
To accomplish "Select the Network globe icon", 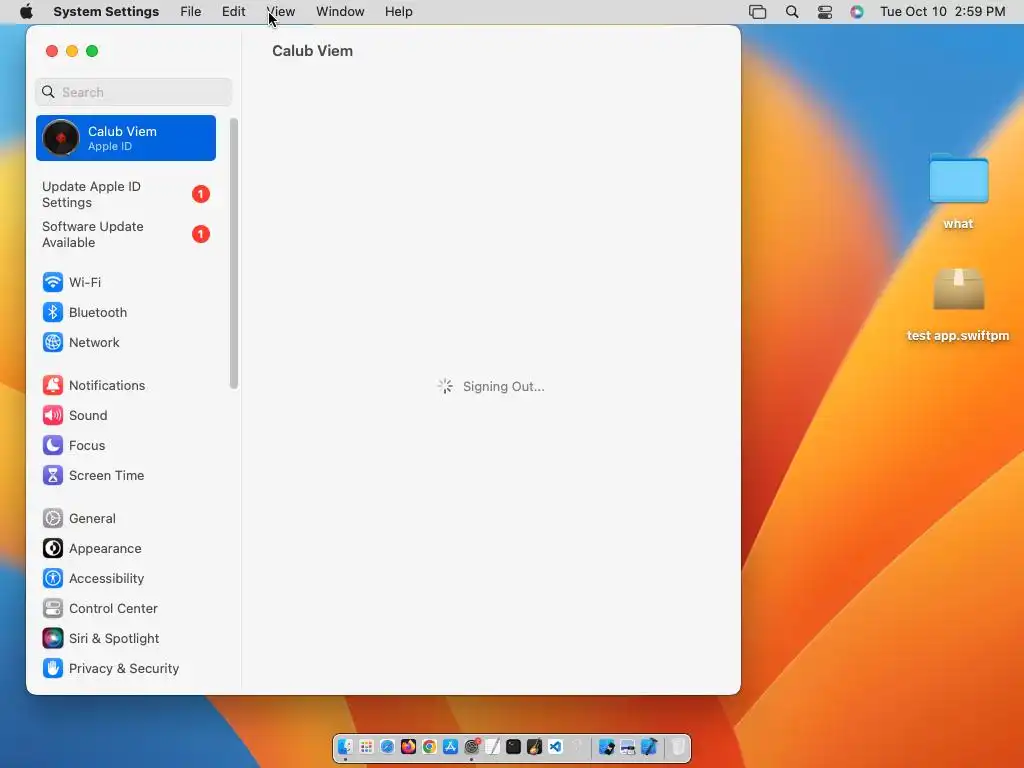I will pyautogui.click(x=53, y=342).
